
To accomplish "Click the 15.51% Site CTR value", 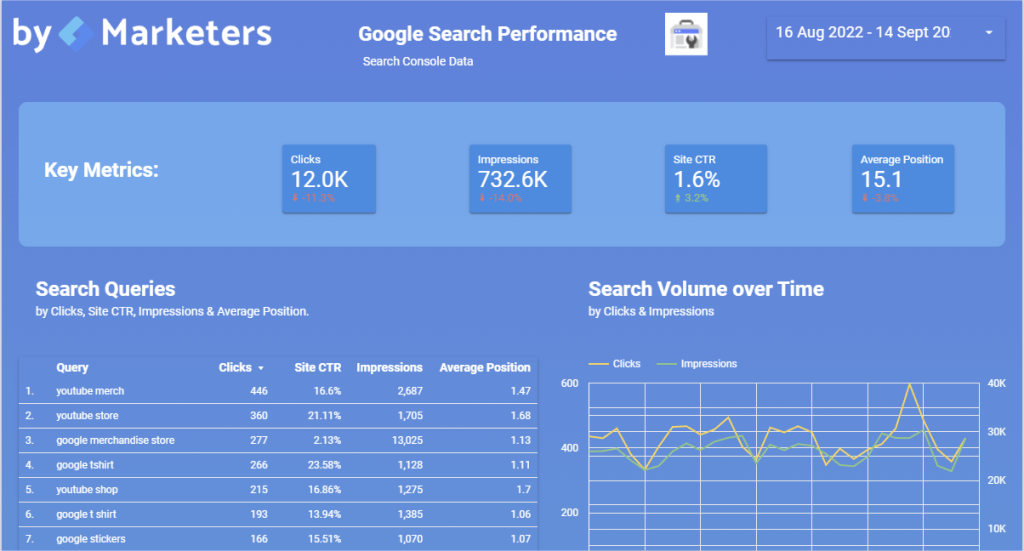I will [324, 539].
